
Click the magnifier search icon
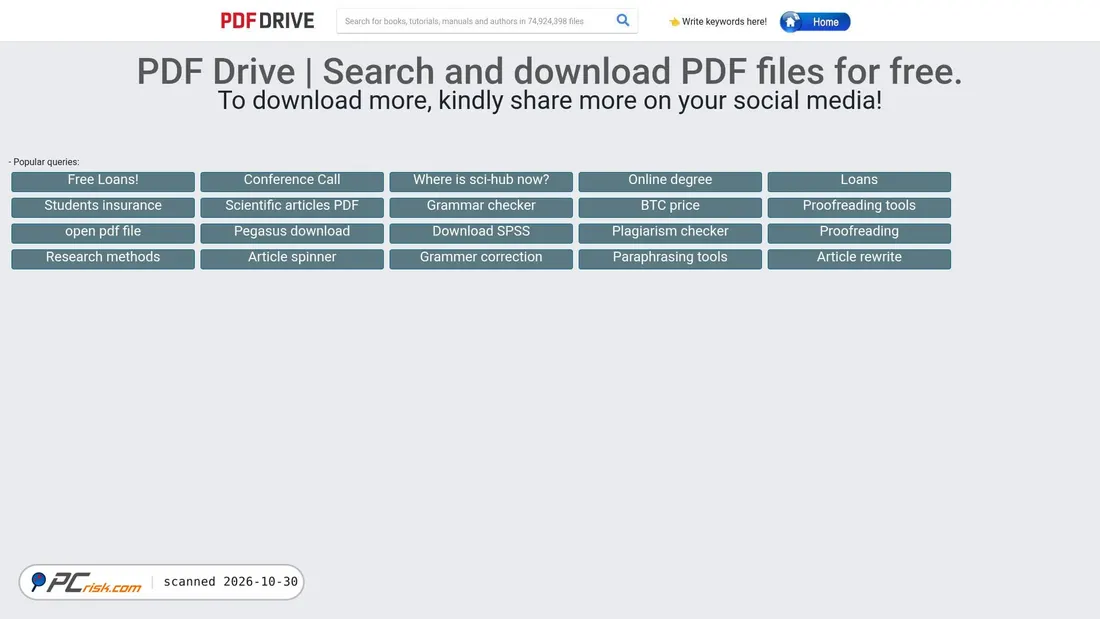coord(623,20)
